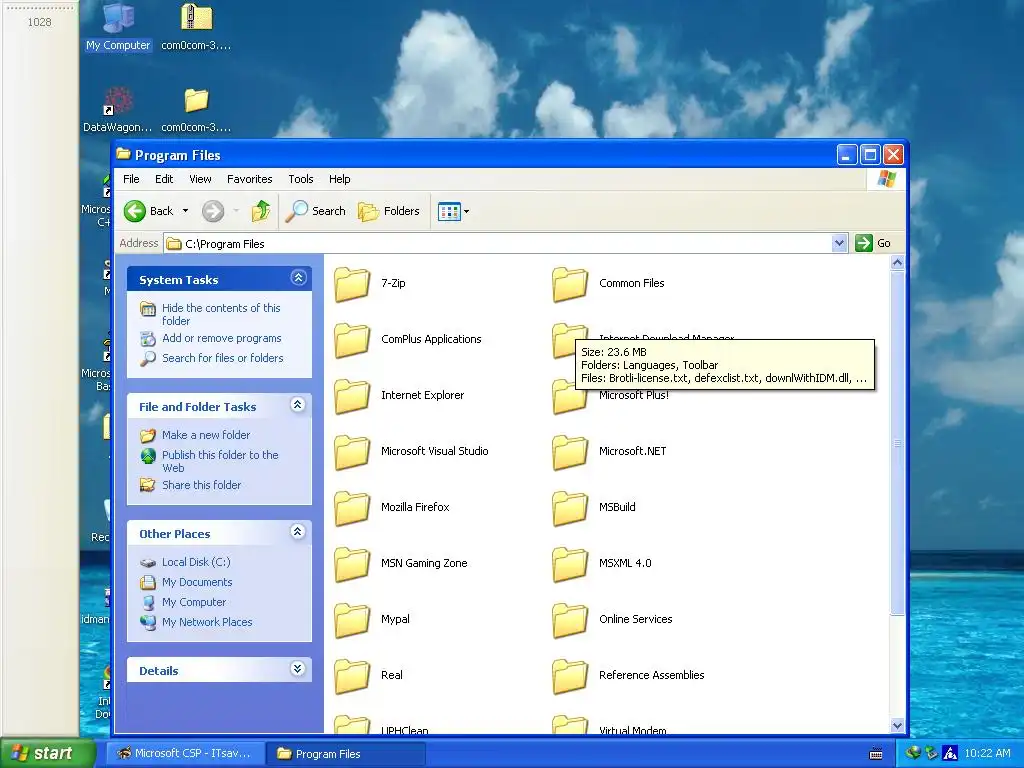Screen dimensions: 1024x768
Task: Click the vertical scrollbar thumb
Action: tap(897, 443)
